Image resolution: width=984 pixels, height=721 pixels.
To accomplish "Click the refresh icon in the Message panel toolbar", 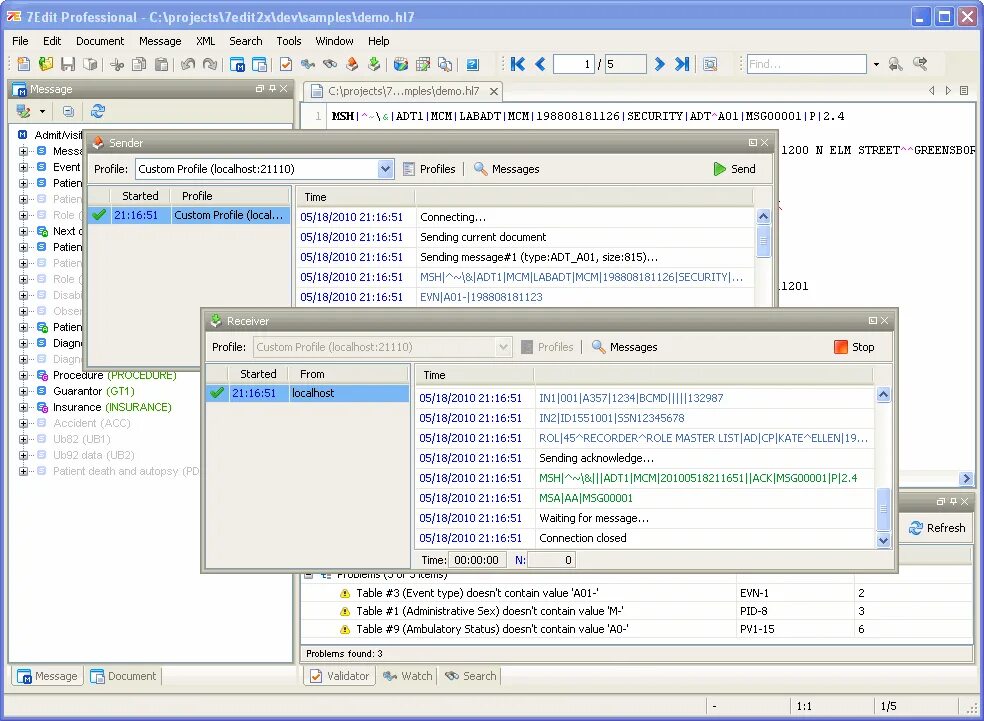I will tap(98, 112).
